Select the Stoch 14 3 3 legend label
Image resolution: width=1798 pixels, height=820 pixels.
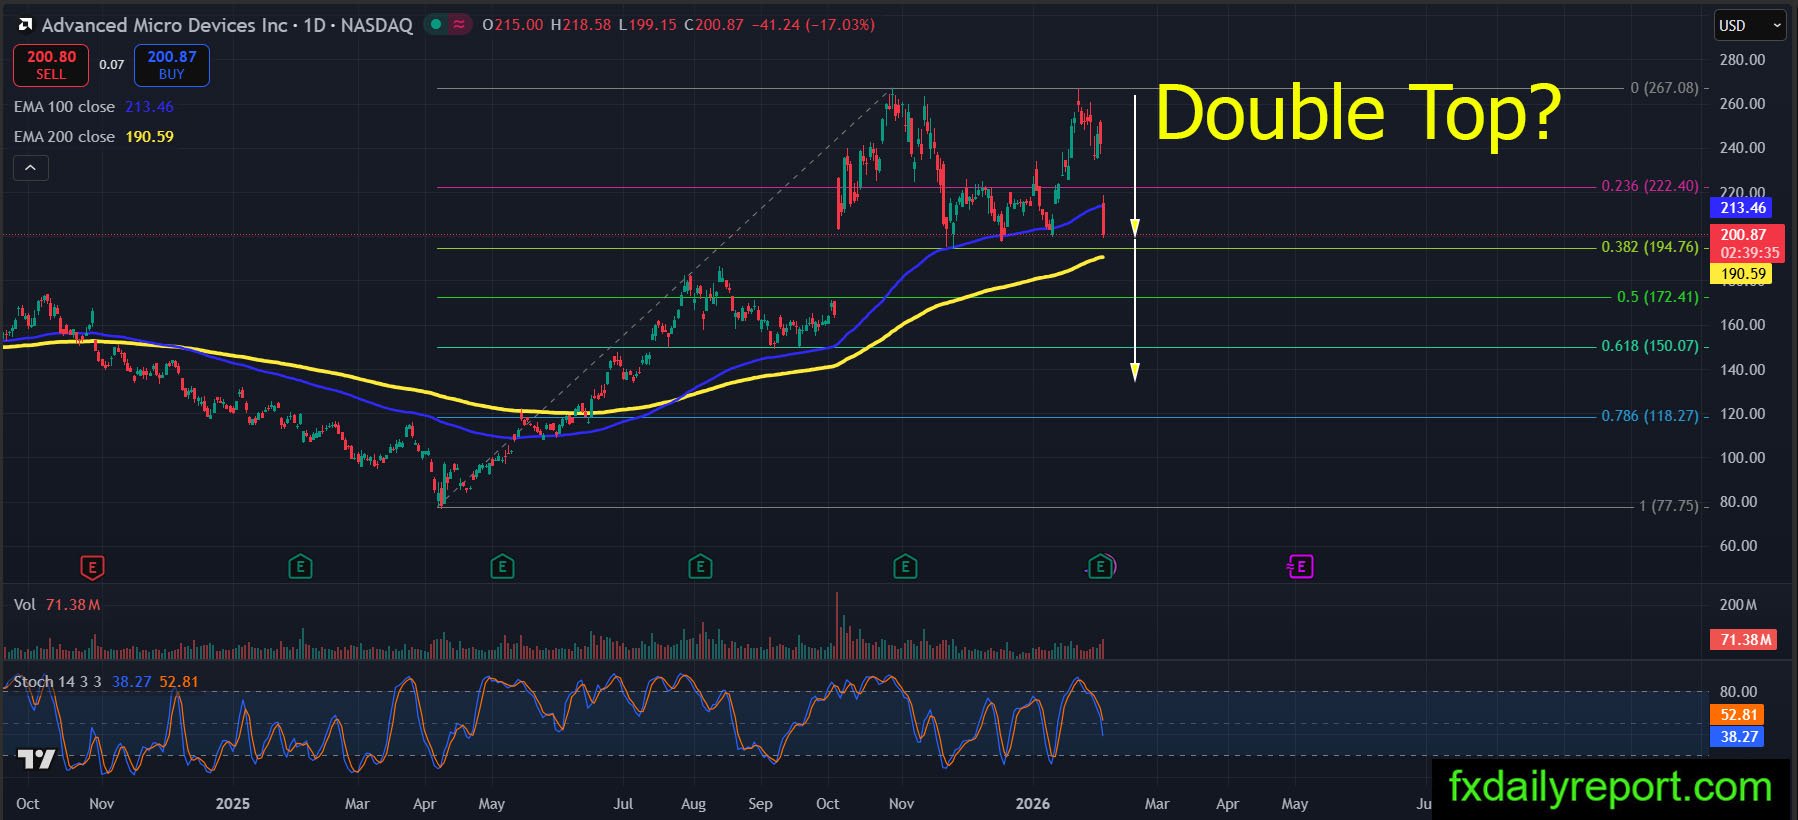coord(57,682)
